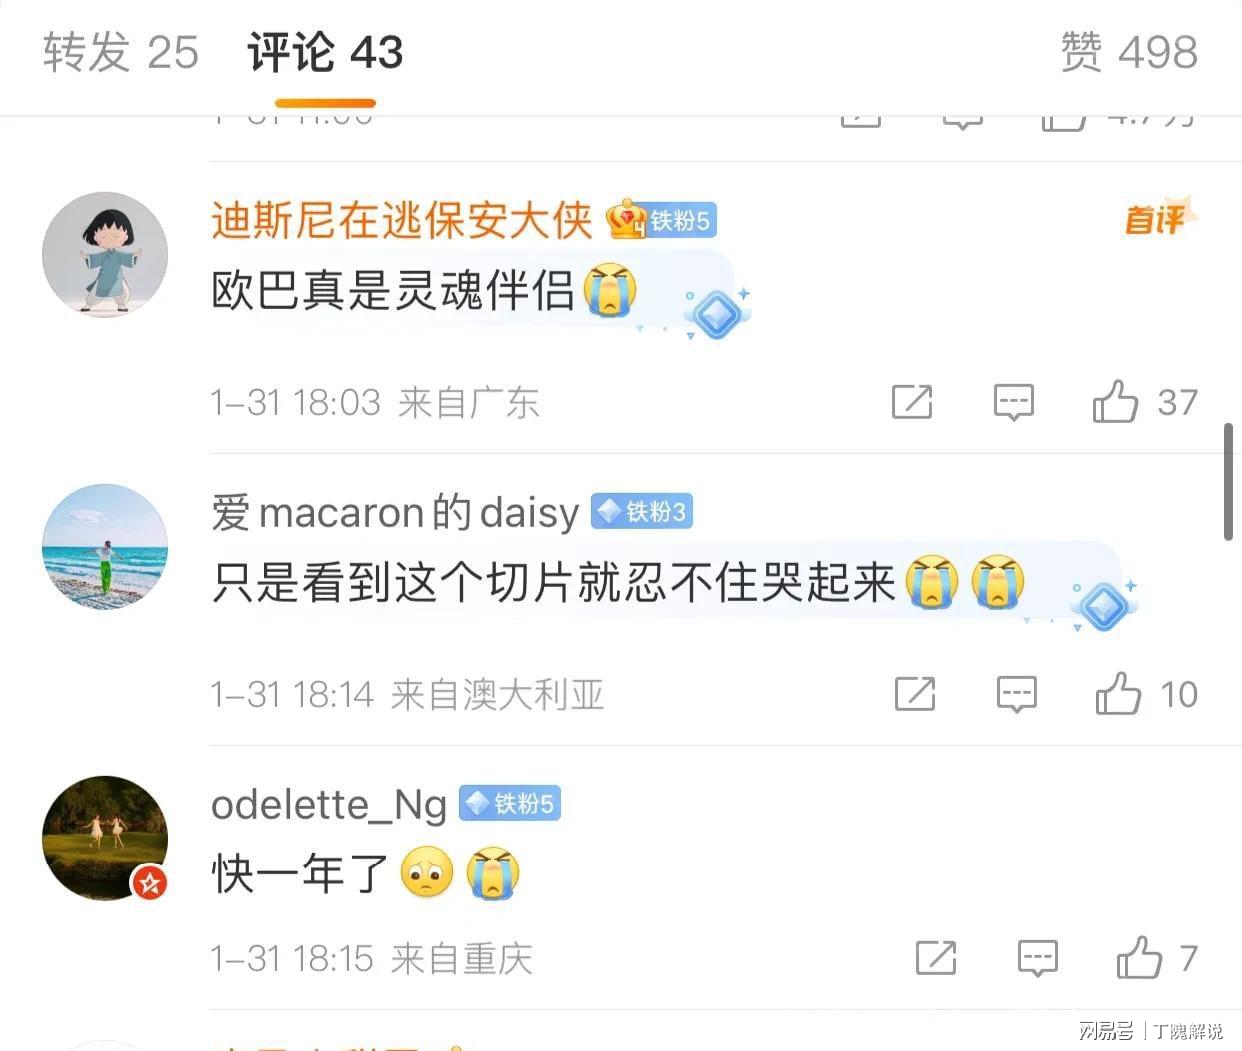Repost the comment from 澳大利亚
1242x1051 pixels.
click(915, 694)
